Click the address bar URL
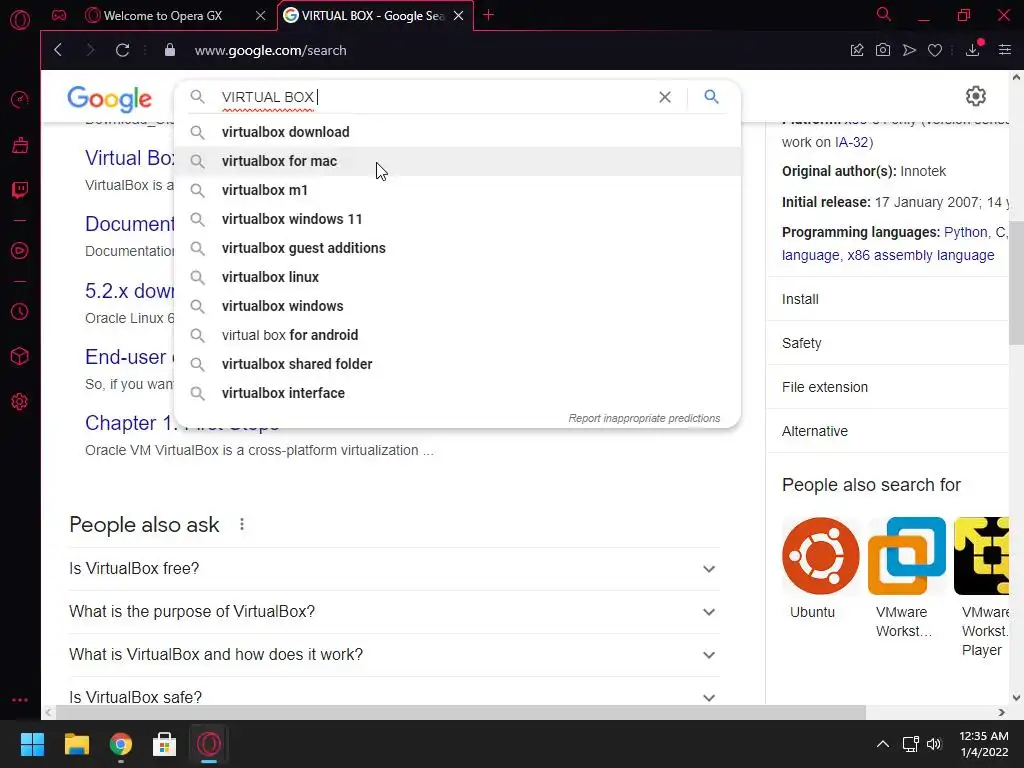Screen dimensions: 1024x768 pos(270,50)
